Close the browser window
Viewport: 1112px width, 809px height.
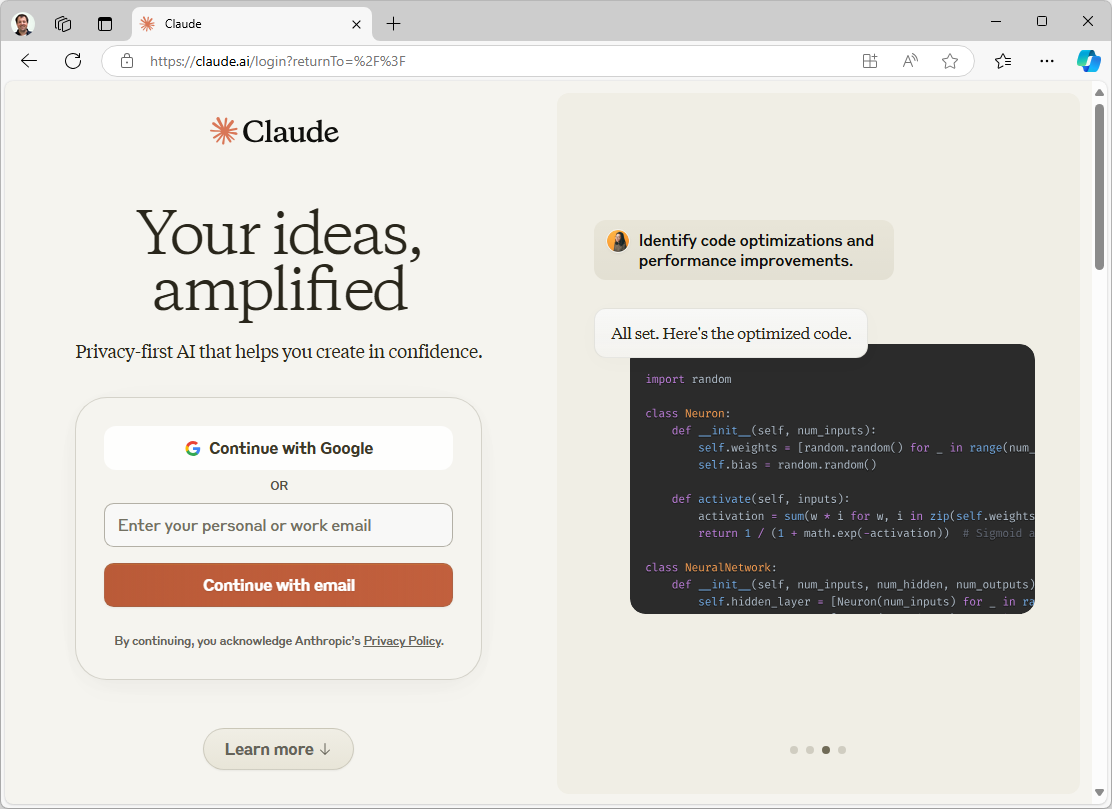[x=1087, y=21]
